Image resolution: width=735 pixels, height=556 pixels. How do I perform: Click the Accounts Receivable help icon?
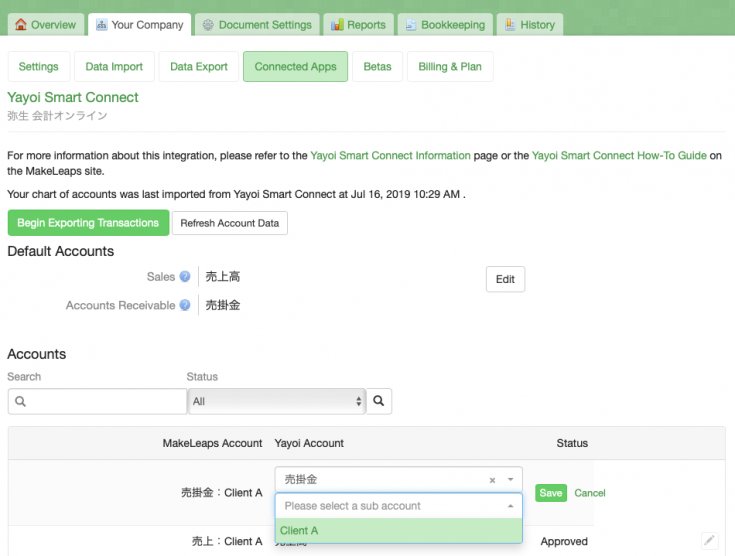(185, 305)
